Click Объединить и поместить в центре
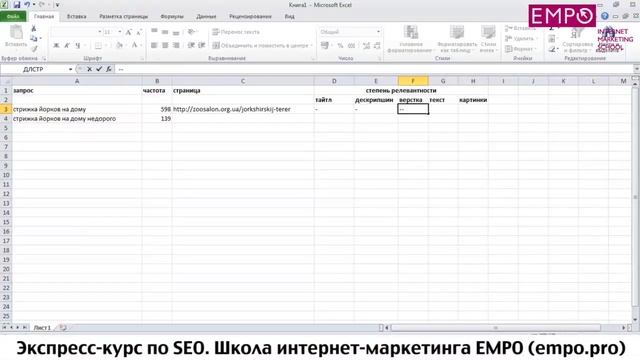 [262, 45]
